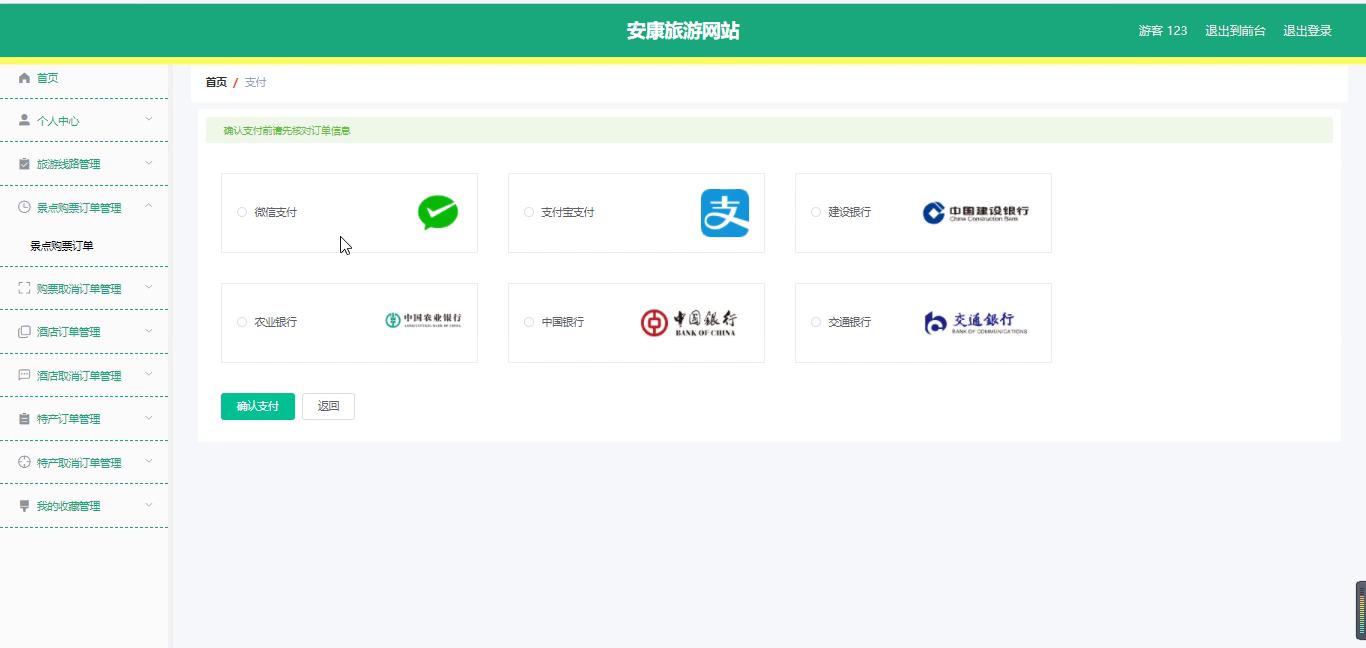The height and width of the screenshot is (648, 1366).
Task: Select the 交通银行 radio button
Action: (x=816, y=322)
